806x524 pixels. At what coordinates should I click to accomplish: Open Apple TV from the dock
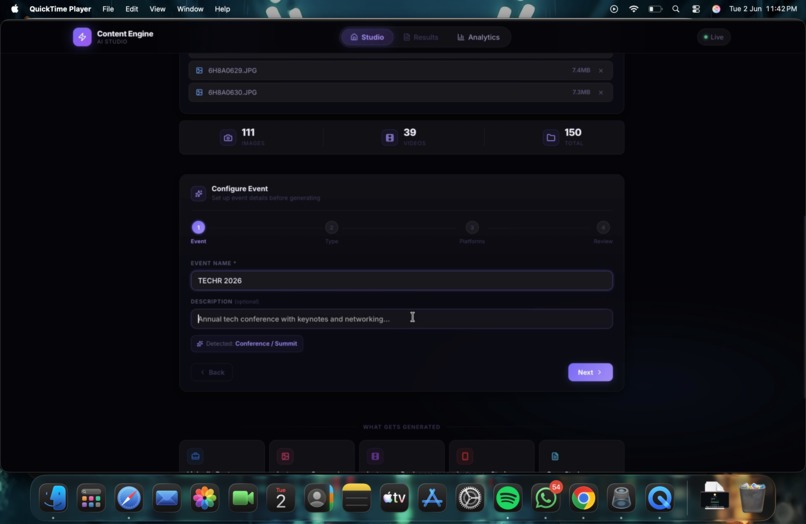(x=394, y=498)
